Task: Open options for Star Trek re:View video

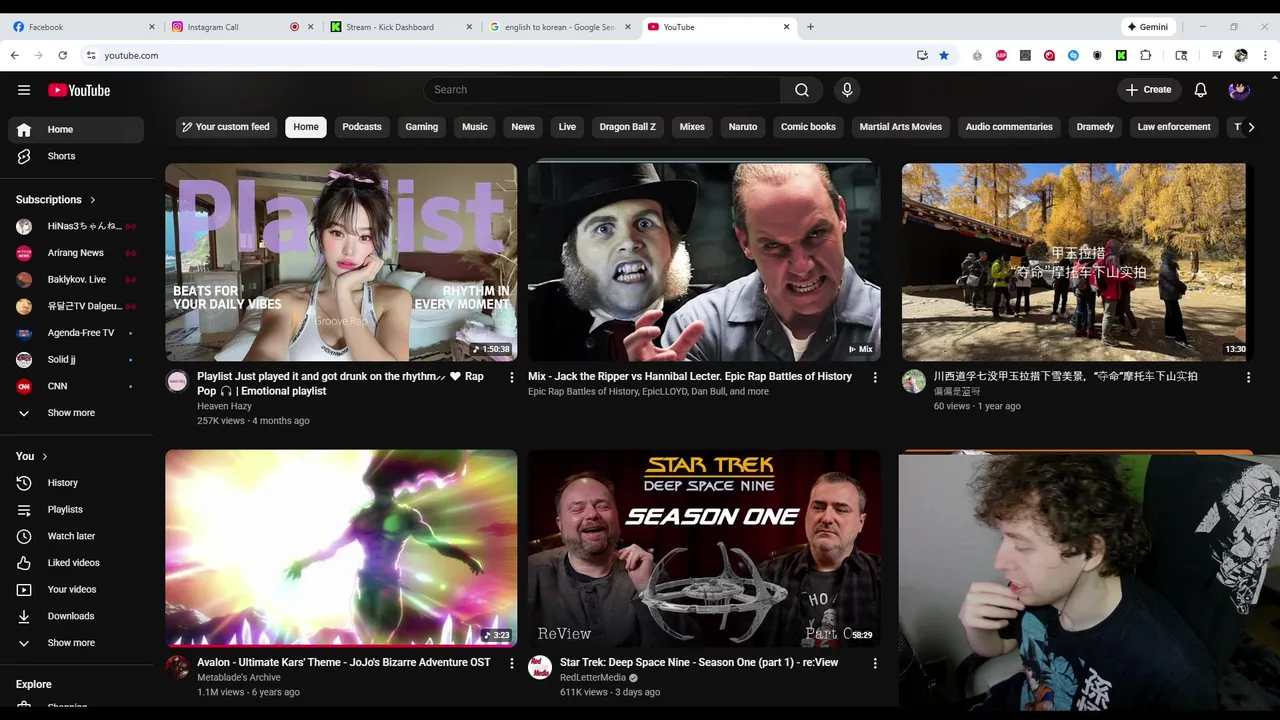Action: (875, 663)
